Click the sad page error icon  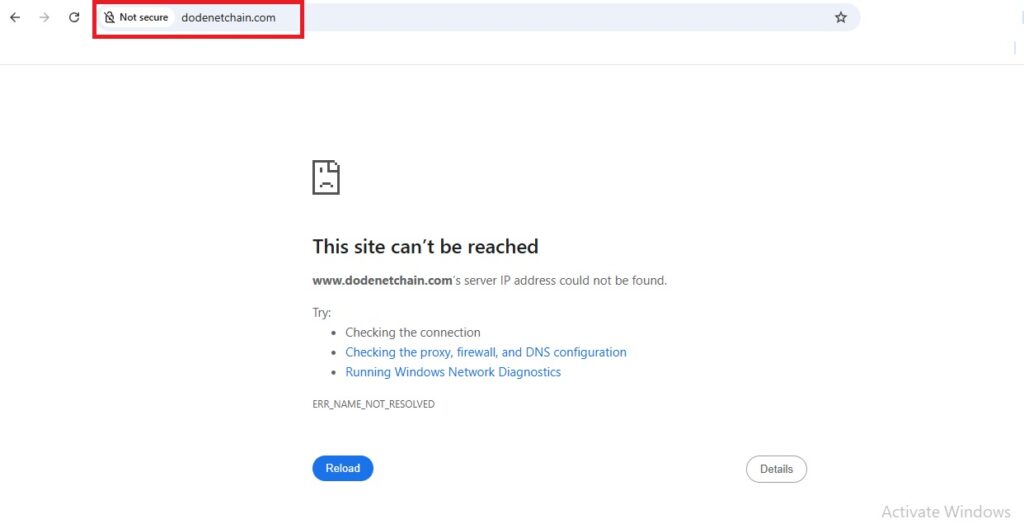[x=326, y=177]
